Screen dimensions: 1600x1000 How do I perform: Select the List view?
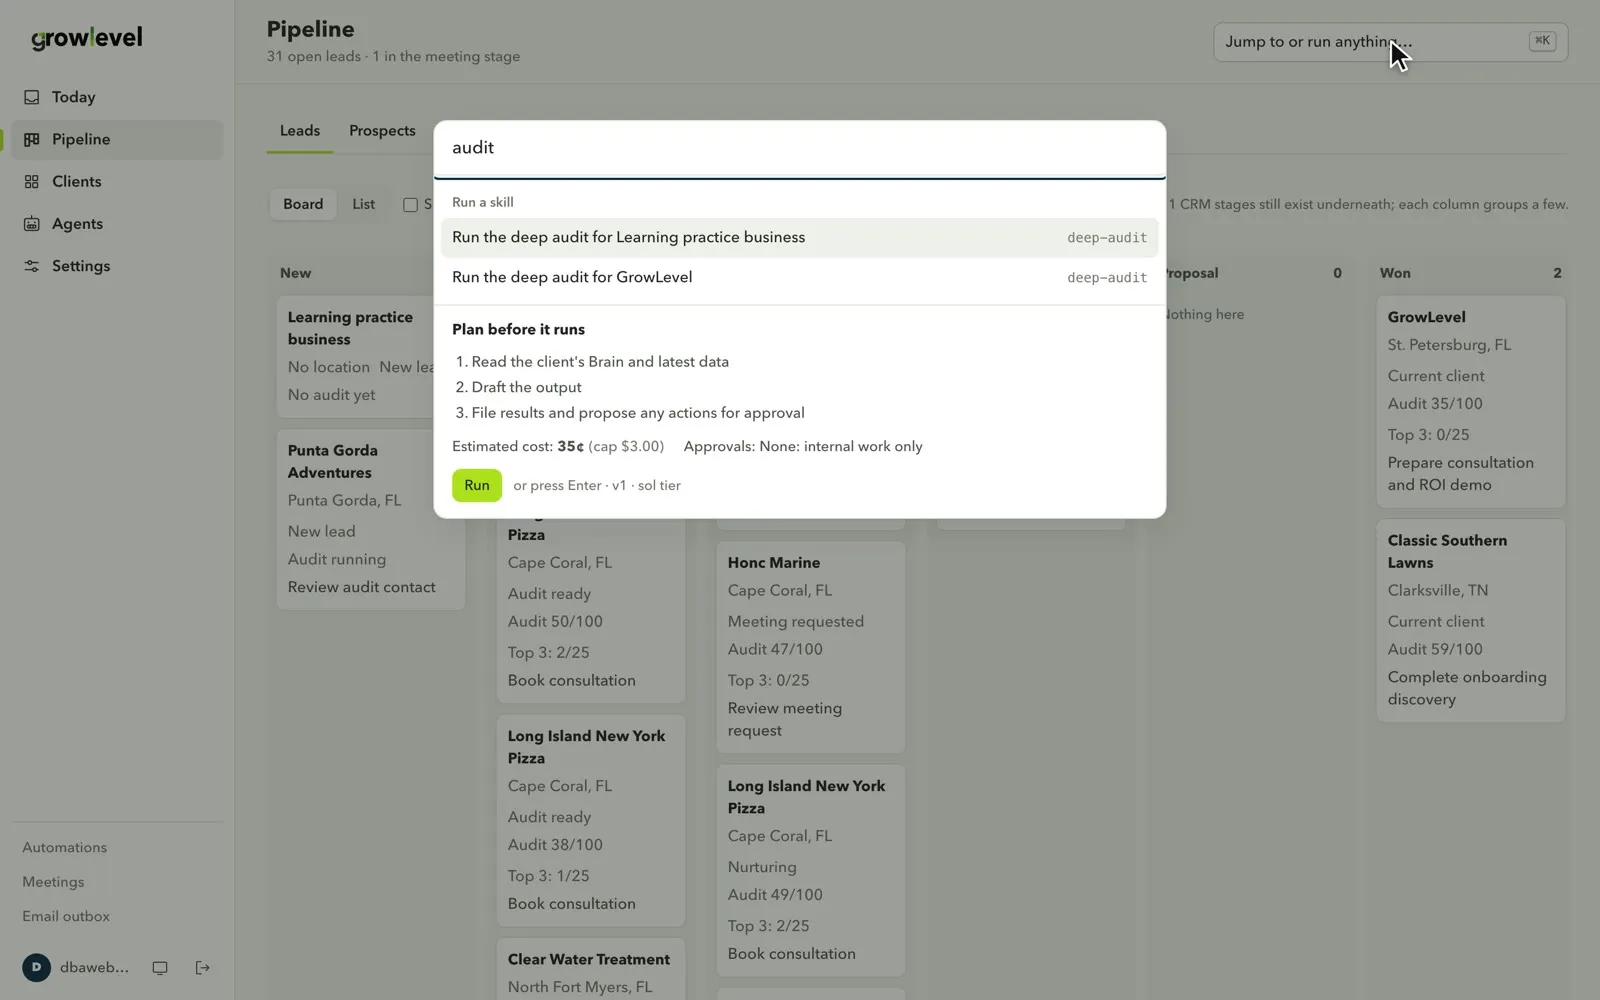tap(363, 204)
